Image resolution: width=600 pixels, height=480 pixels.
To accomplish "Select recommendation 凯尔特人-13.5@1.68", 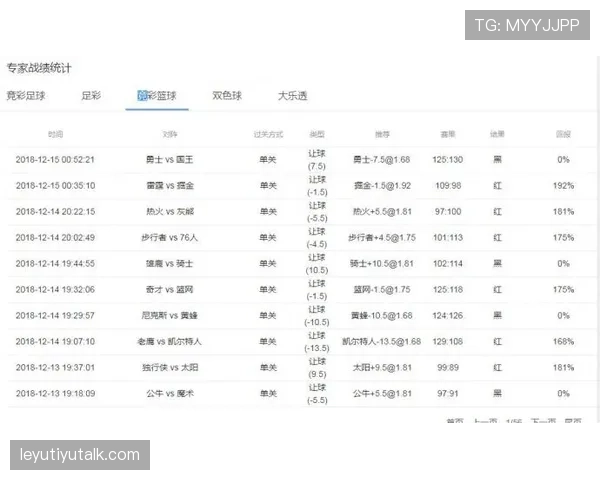I will (x=382, y=341).
